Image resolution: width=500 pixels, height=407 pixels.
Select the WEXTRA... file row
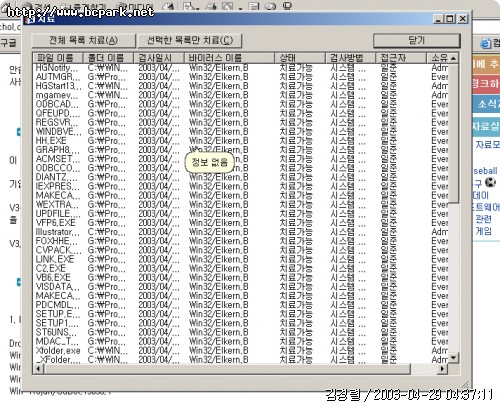coord(241,205)
